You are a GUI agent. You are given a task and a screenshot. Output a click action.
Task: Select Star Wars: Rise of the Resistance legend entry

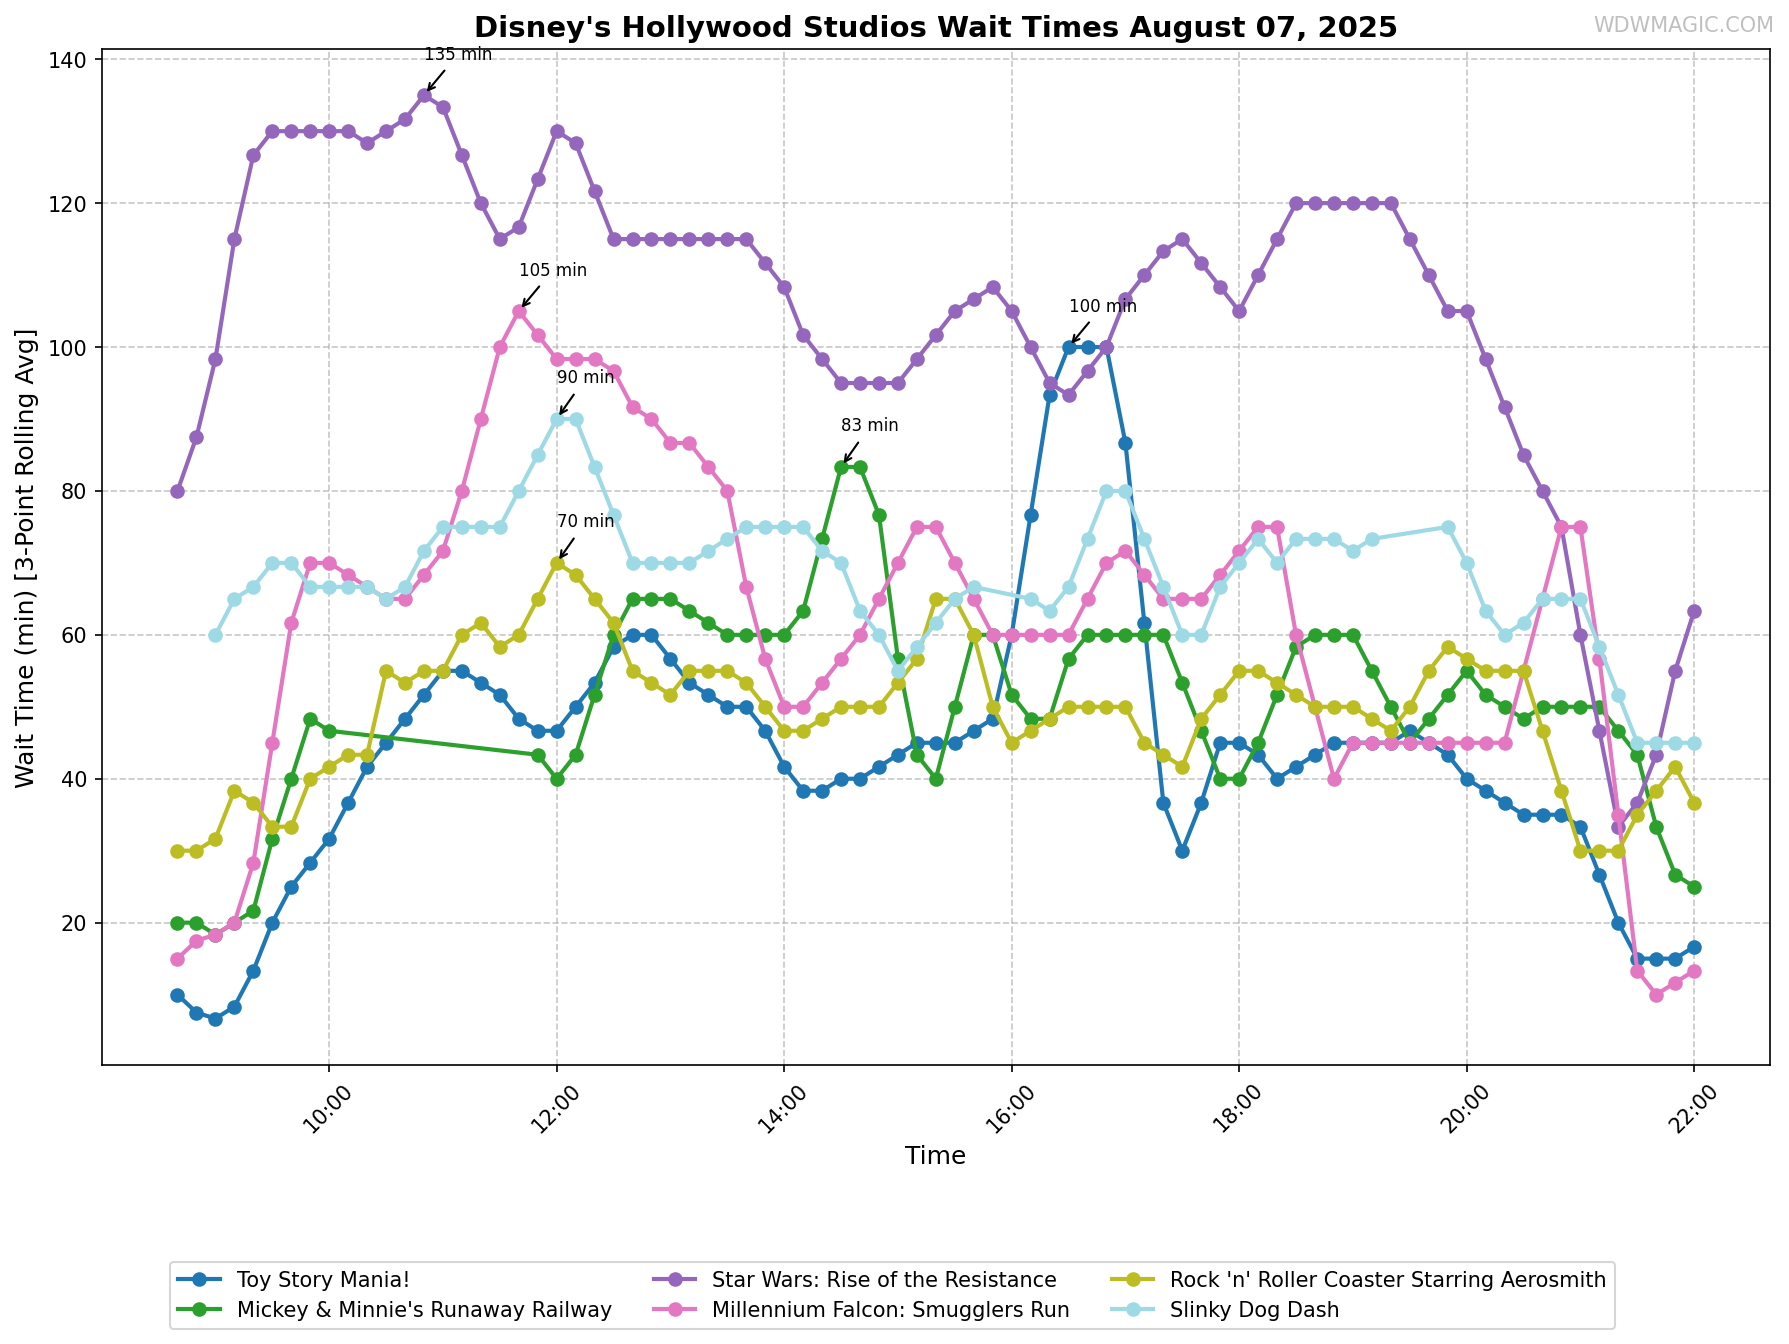[x=854, y=1280]
